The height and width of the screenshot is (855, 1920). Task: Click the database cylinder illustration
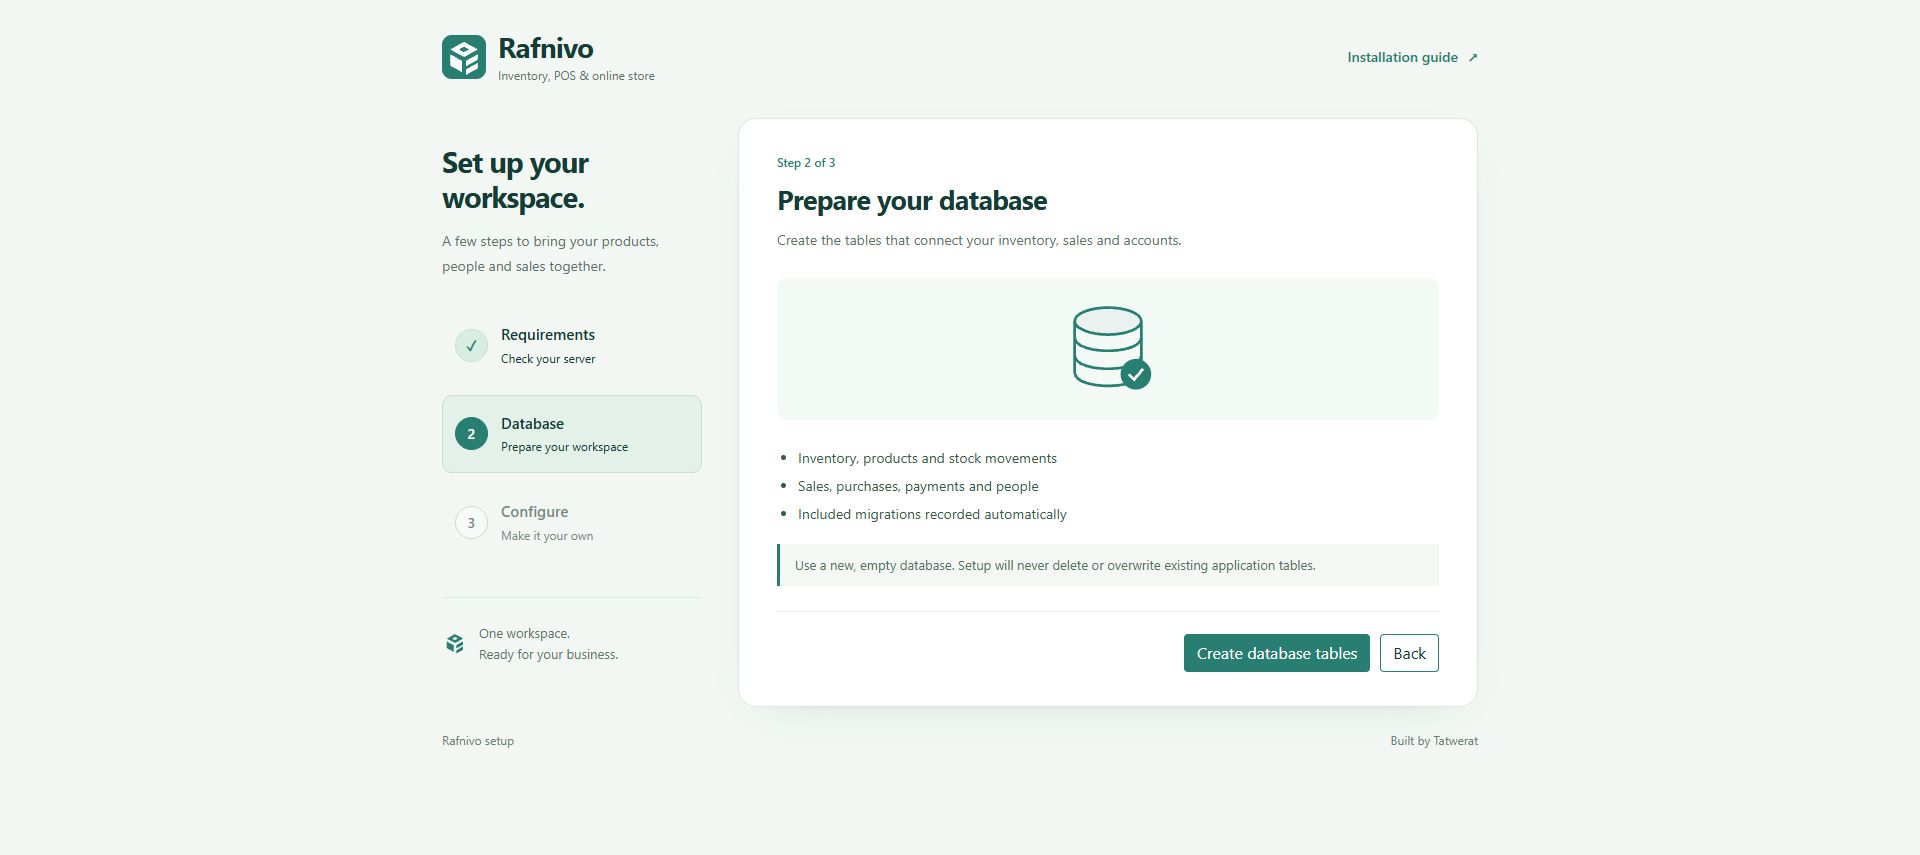click(x=1111, y=347)
